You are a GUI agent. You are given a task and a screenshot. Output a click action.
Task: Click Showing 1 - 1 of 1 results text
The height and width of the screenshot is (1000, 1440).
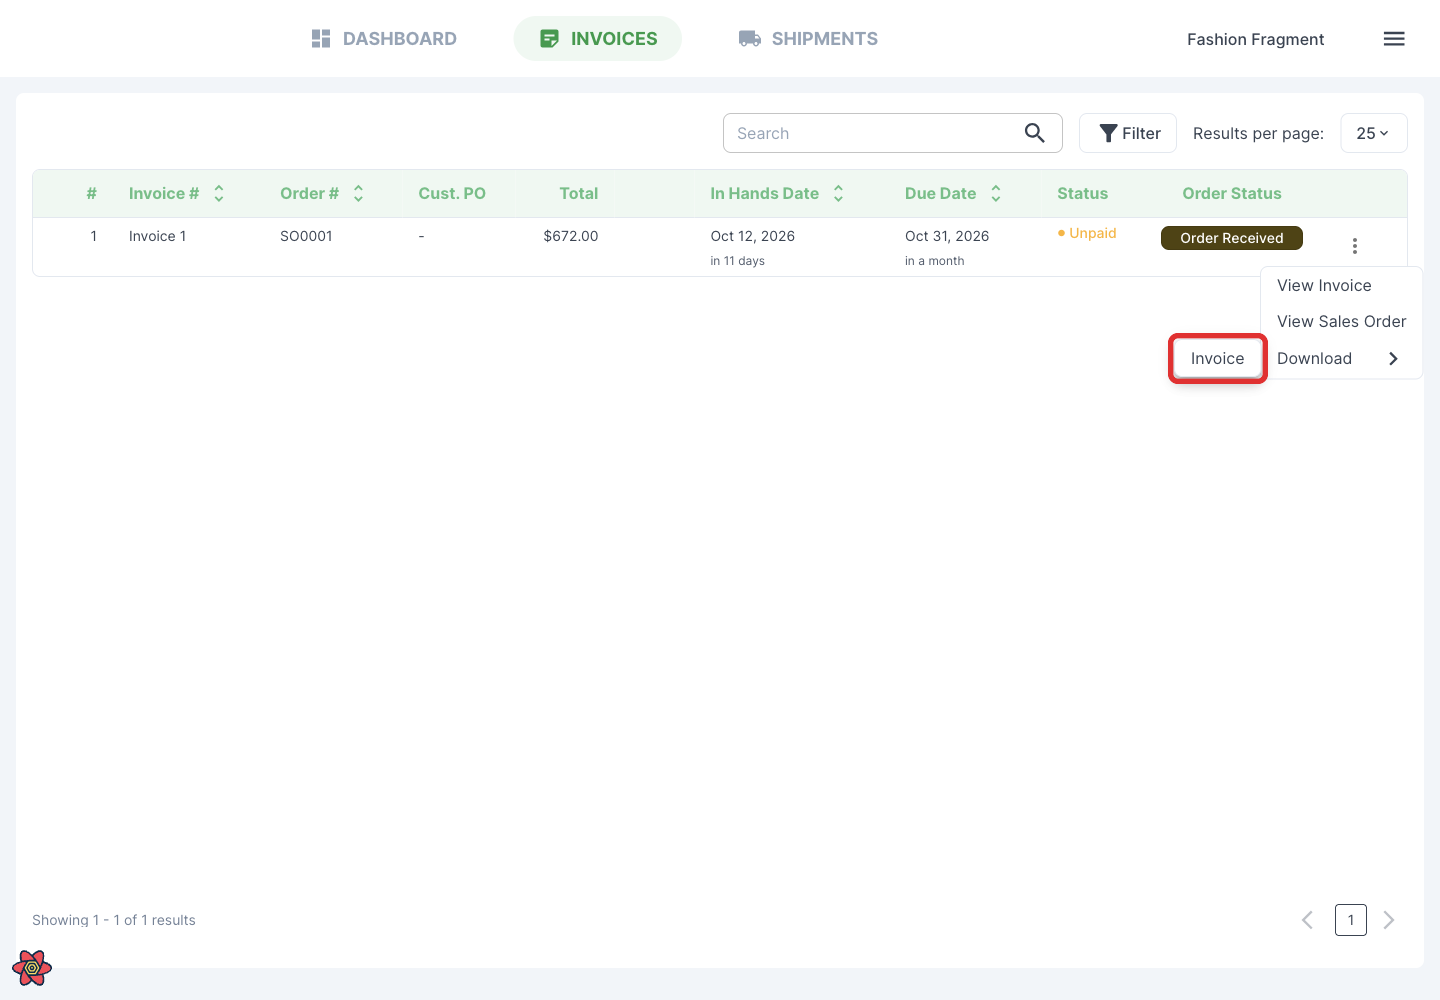[114, 920]
